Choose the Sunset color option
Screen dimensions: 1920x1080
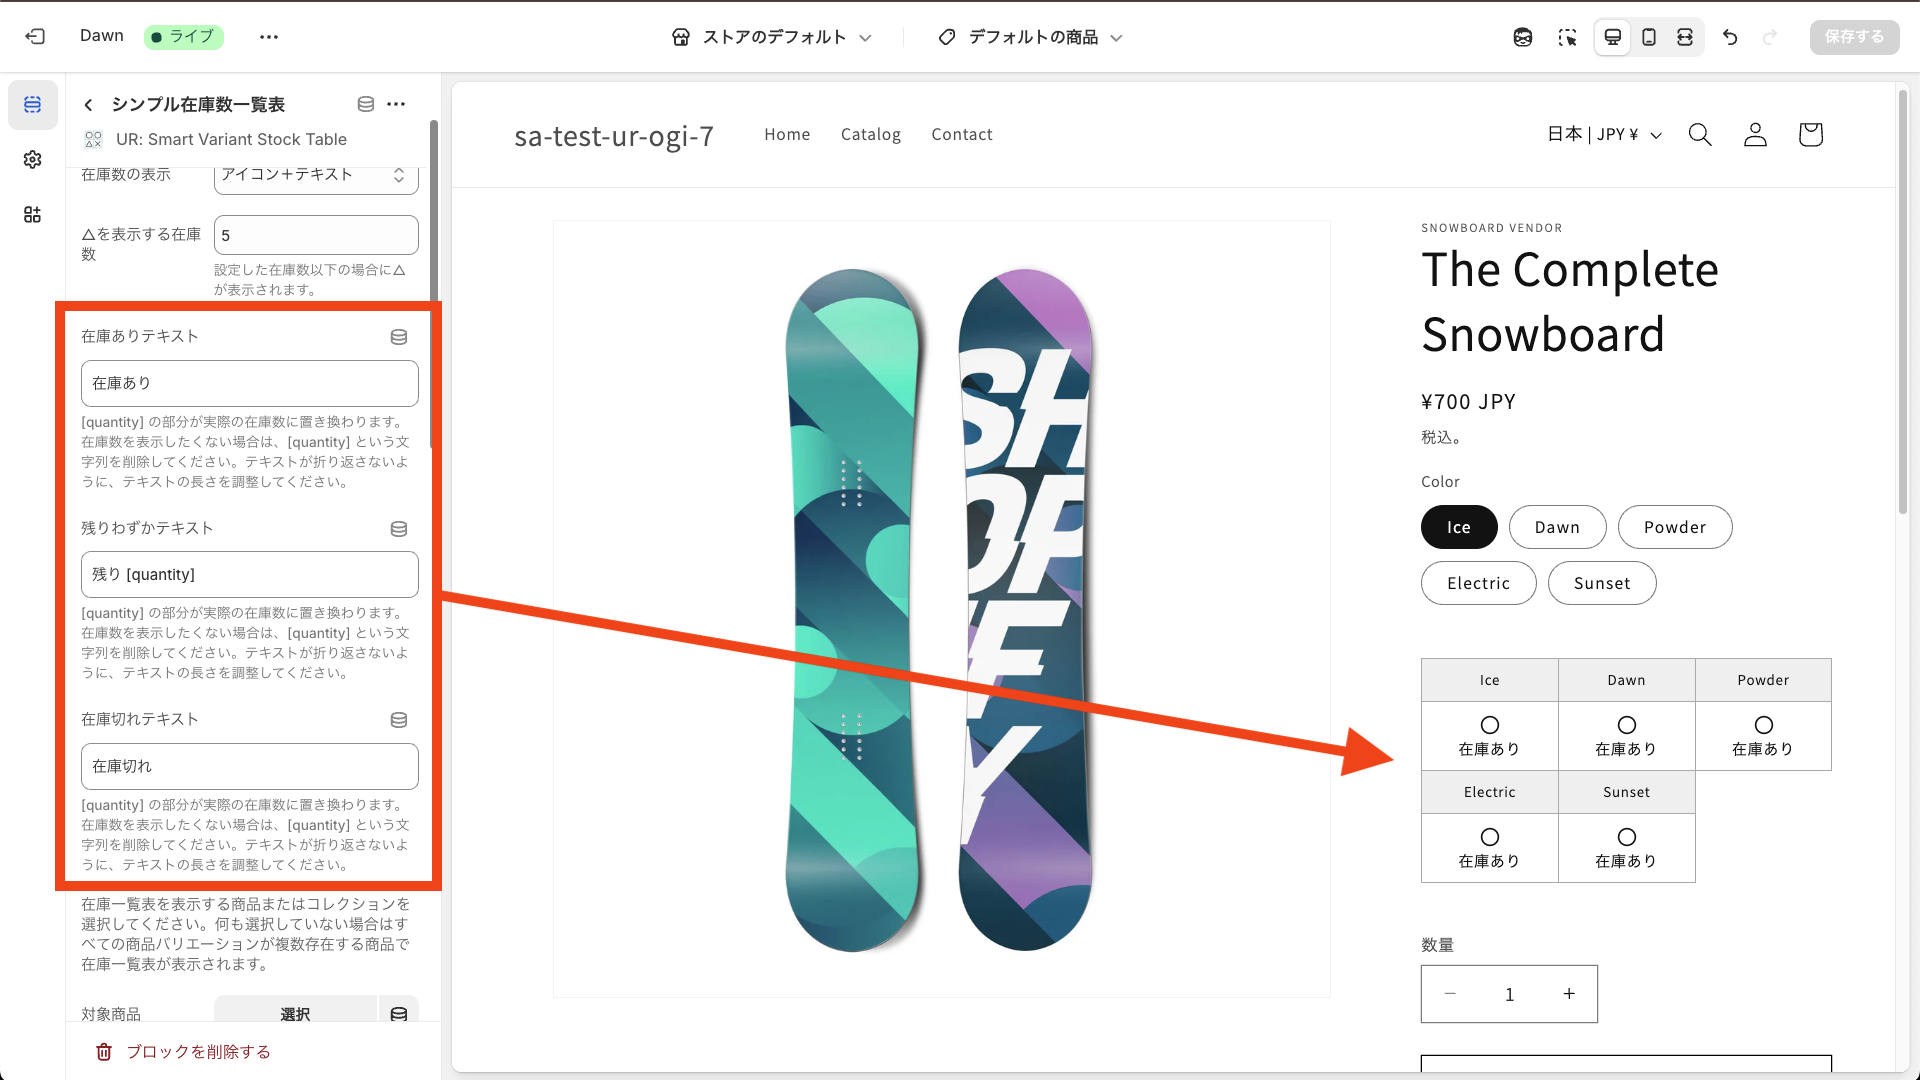(1601, 583)
